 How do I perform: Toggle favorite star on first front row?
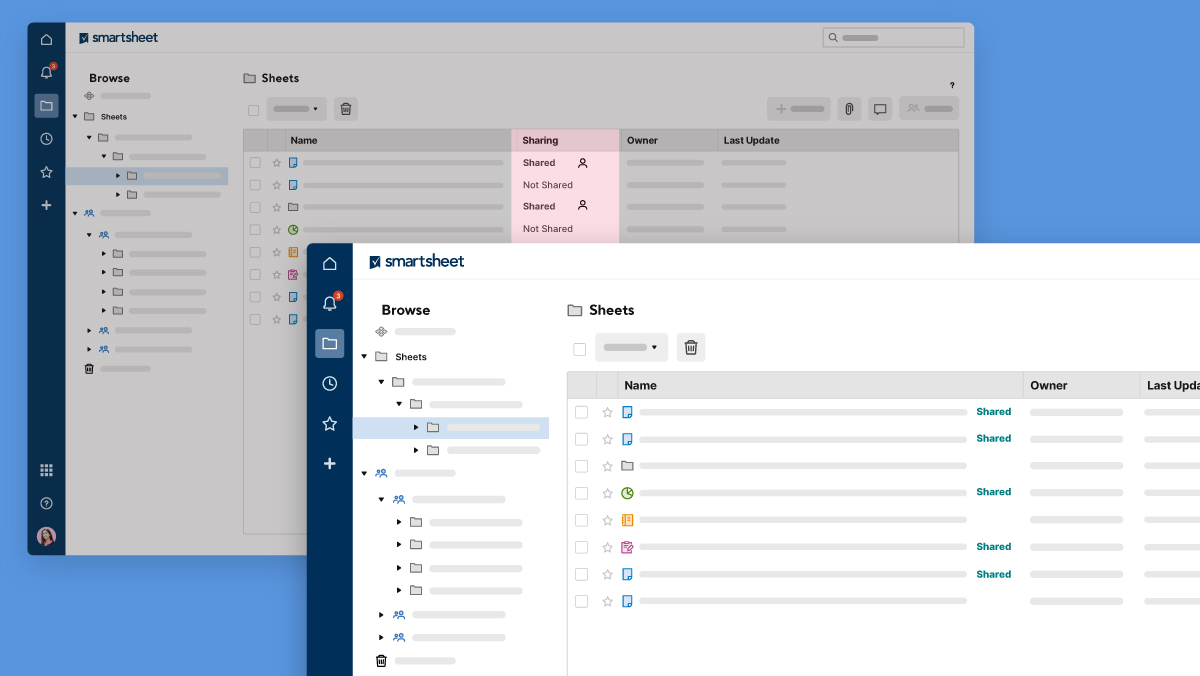[x=607, y=412]
